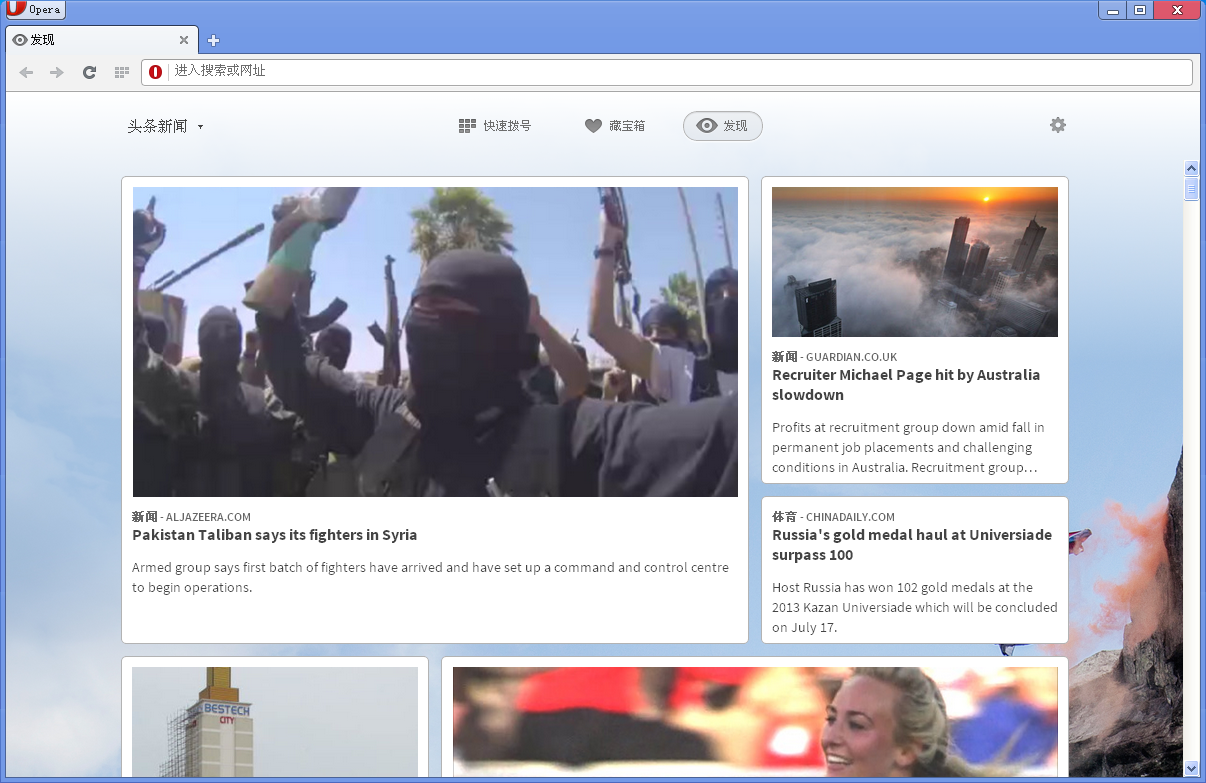The width and height of the screenshot is (1206, 783).
Task: Switch to 藏宝箱 page
Action: [x=615, y=126]
